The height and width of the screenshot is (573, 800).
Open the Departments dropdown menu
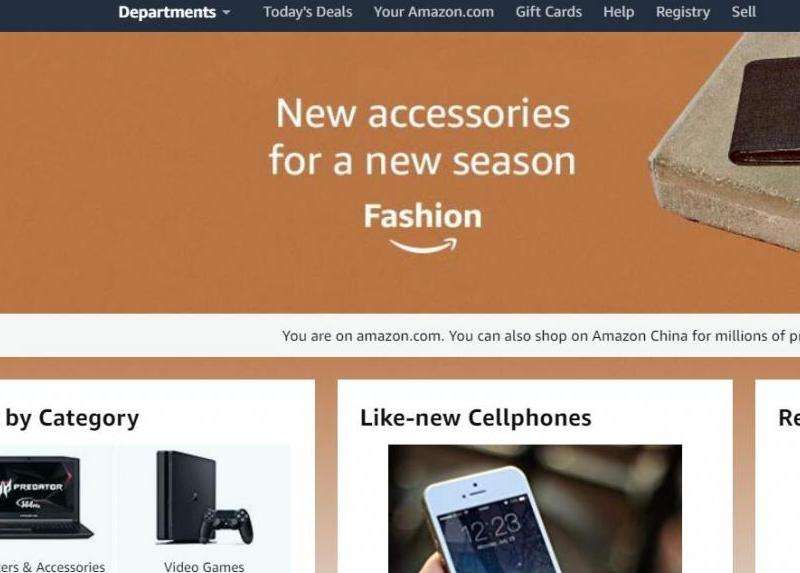pyautogui.click(x=174, y=12)
